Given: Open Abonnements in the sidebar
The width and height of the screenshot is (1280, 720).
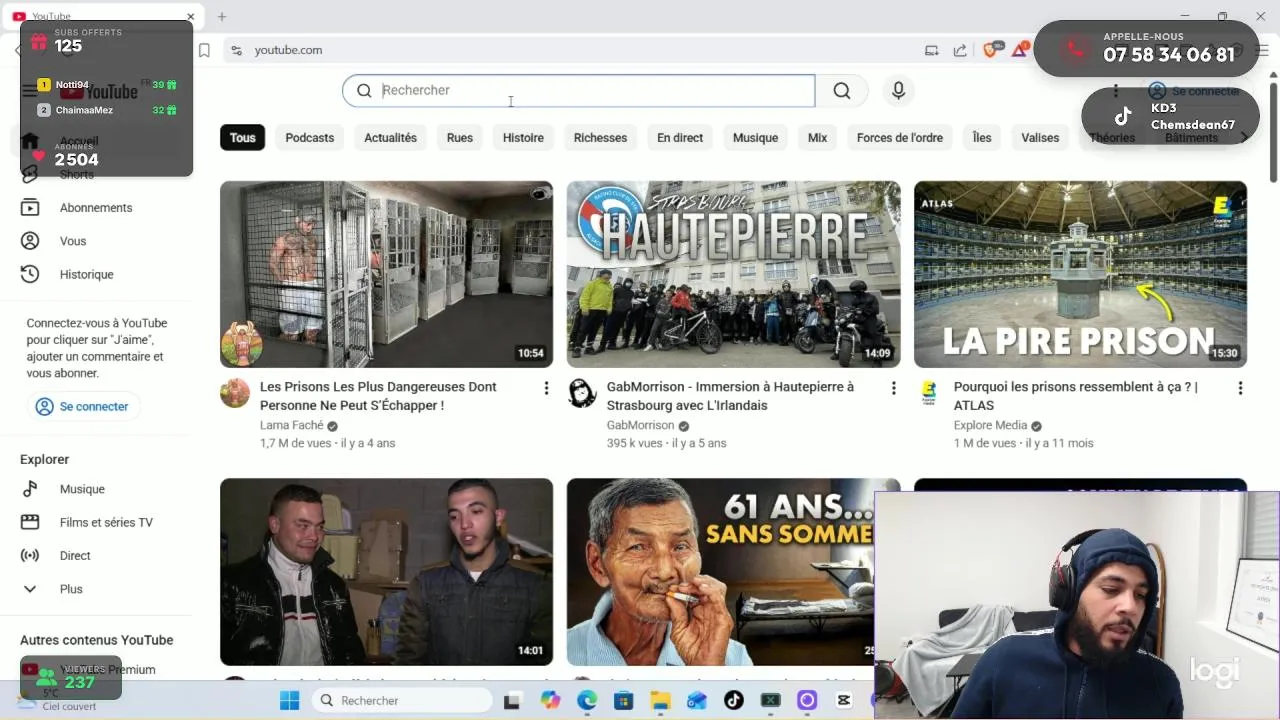Looking at the screenshot, I should pyautogui.click(x=96, y=208).
